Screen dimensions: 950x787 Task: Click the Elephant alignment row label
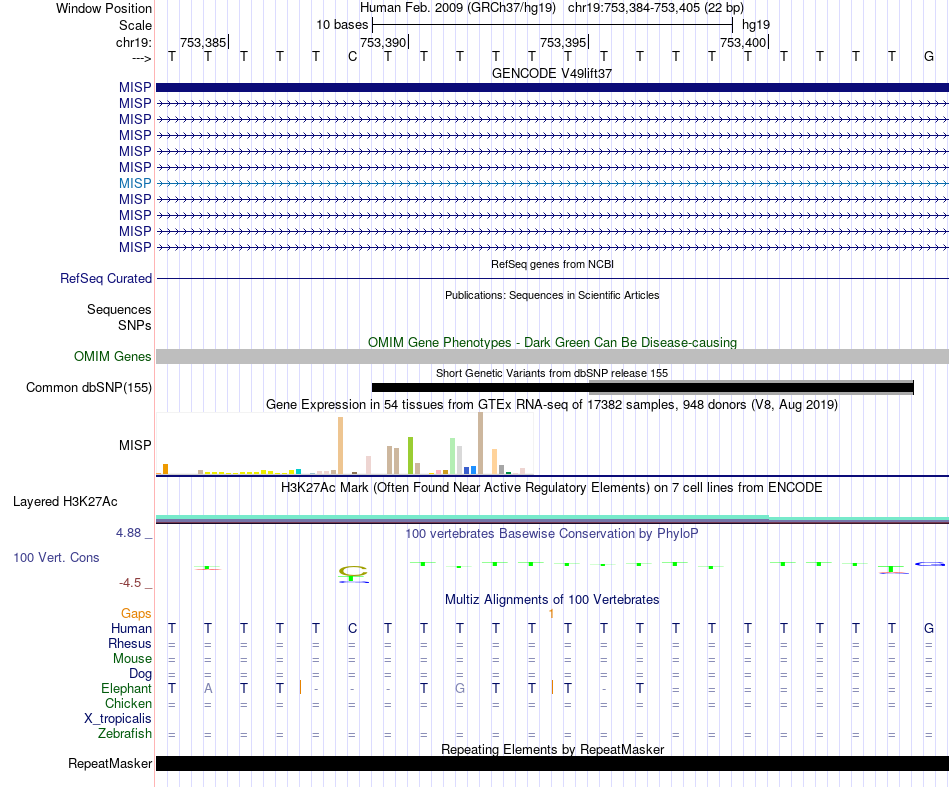pos(126,689)
